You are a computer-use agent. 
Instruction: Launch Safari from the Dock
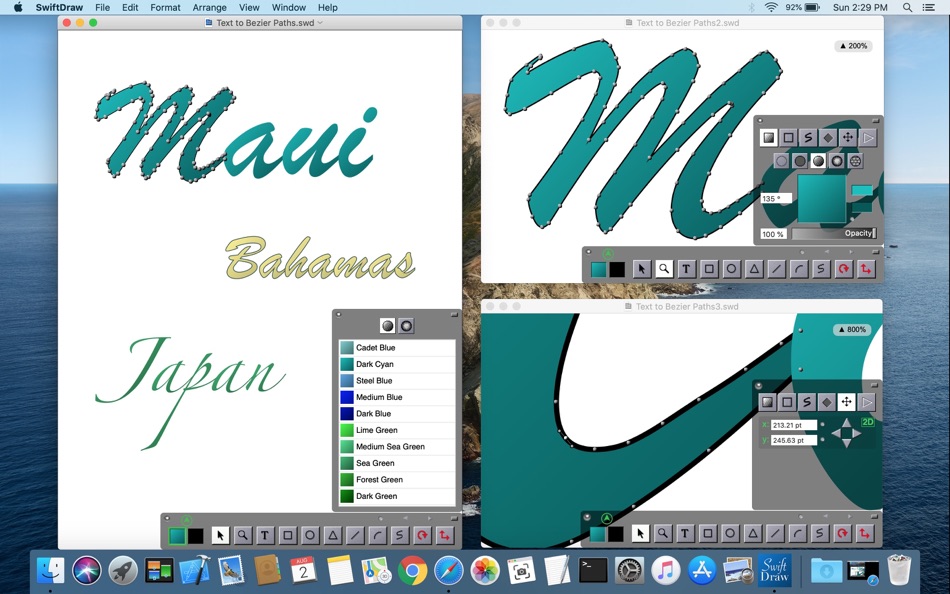pyautogui.click(x=448, y=570)
